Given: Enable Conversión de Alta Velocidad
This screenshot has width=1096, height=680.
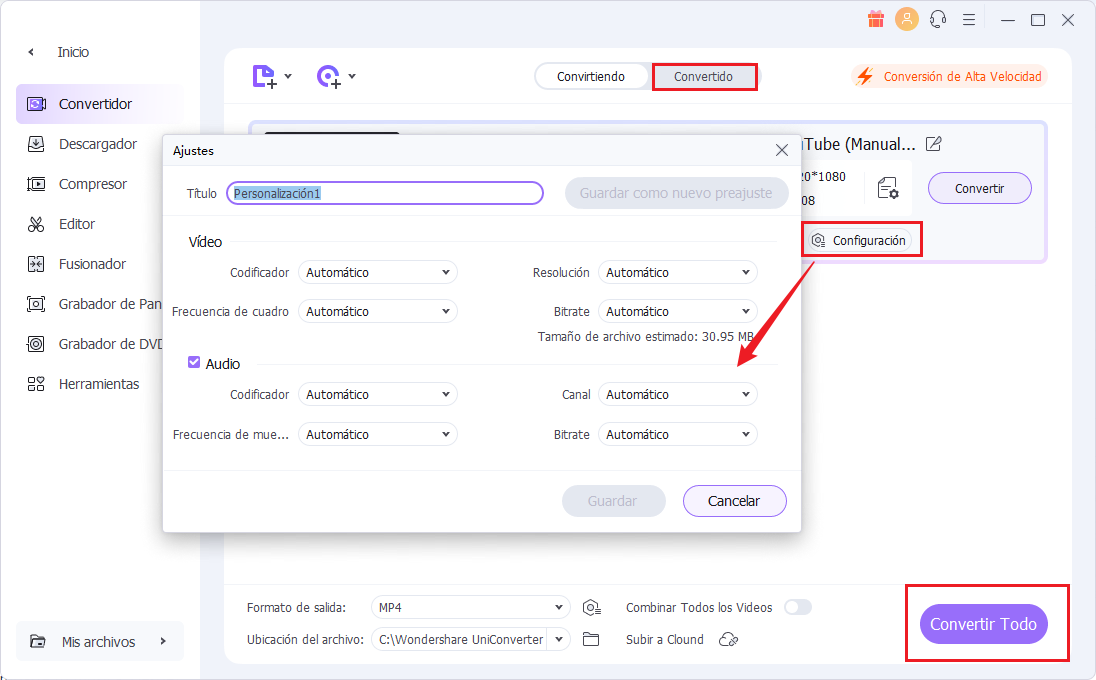Looking at the screenshot, I should tap(948, 77).
